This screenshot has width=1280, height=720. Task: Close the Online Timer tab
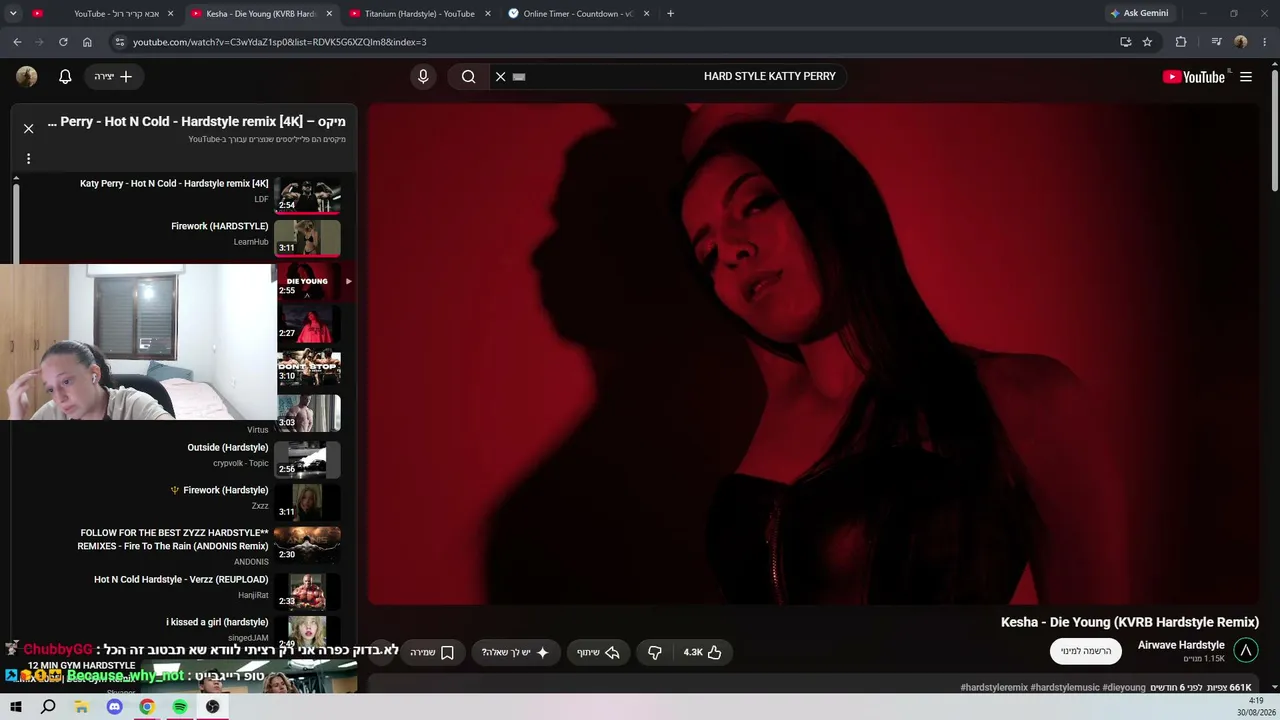[x=646, y=14]
